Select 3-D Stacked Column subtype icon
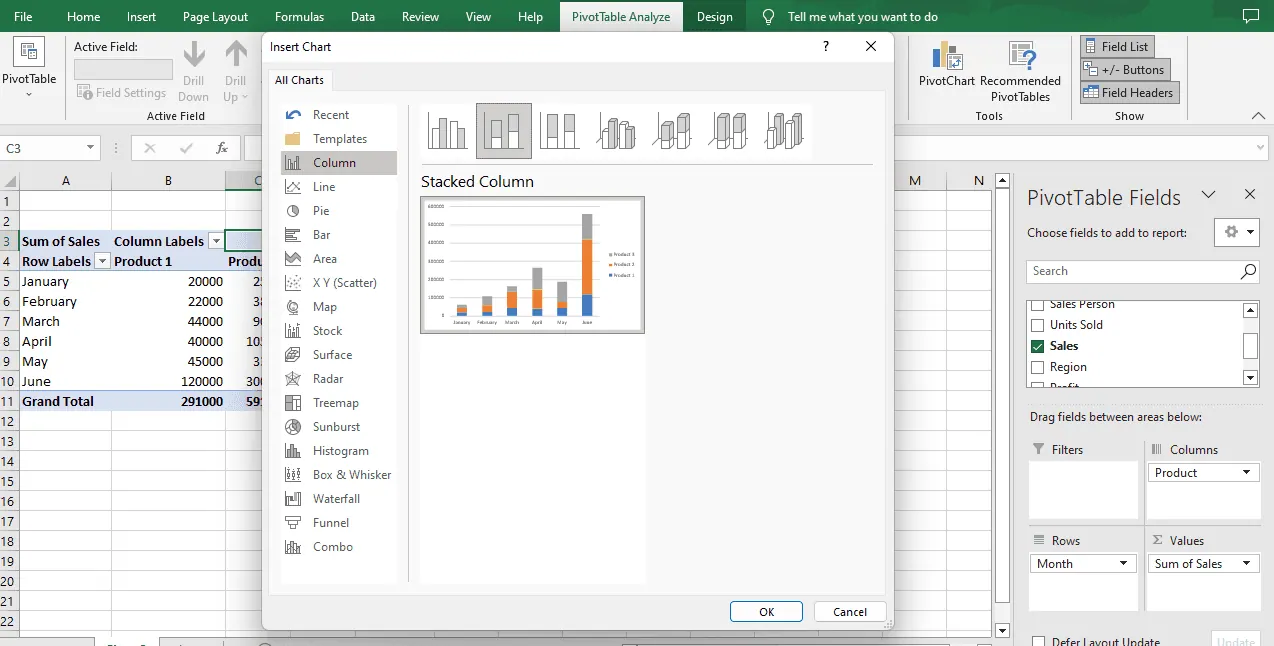The width and height of the screenshot is (1274, 646). [x=672, y=131]
